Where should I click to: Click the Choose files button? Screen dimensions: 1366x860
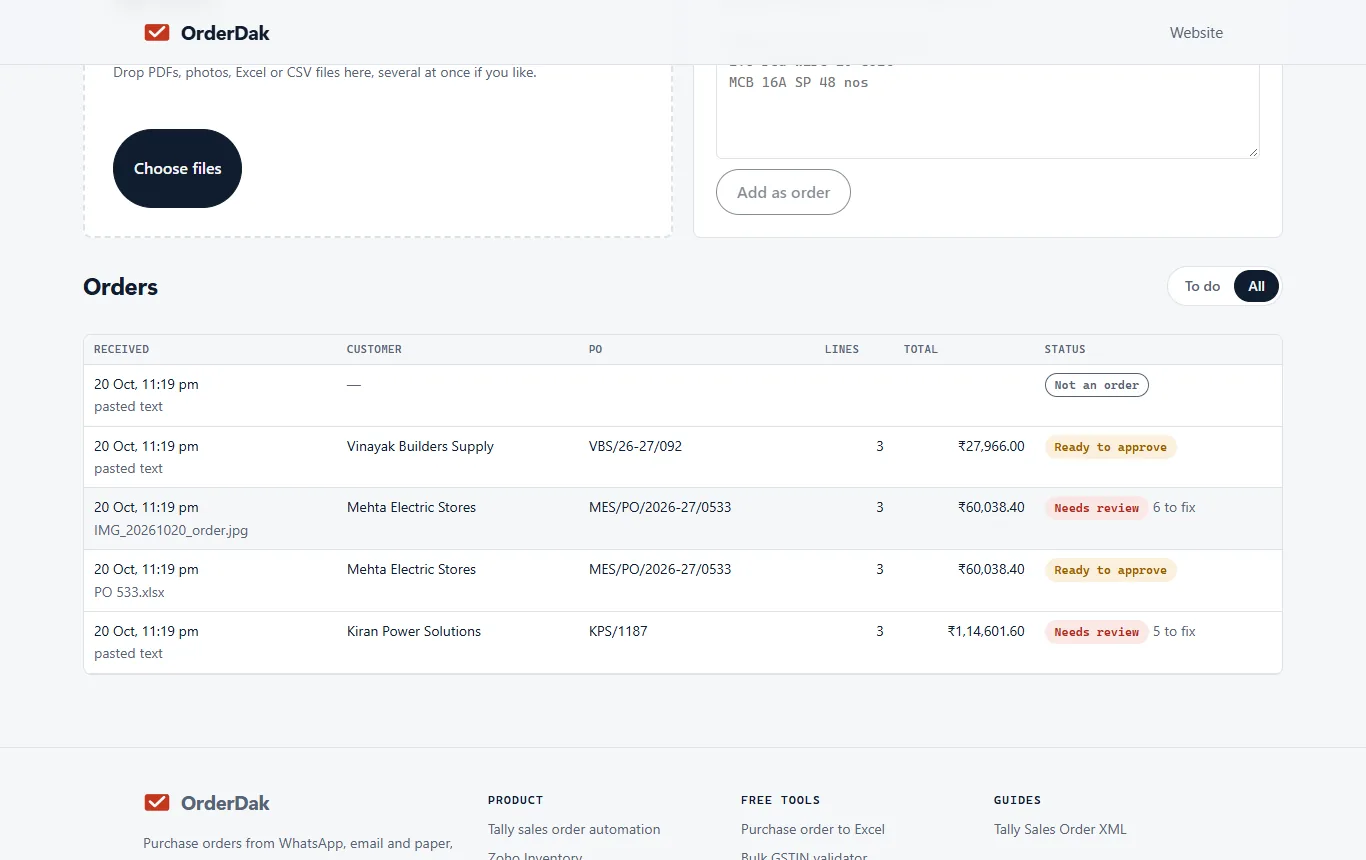tap(177, 168)
